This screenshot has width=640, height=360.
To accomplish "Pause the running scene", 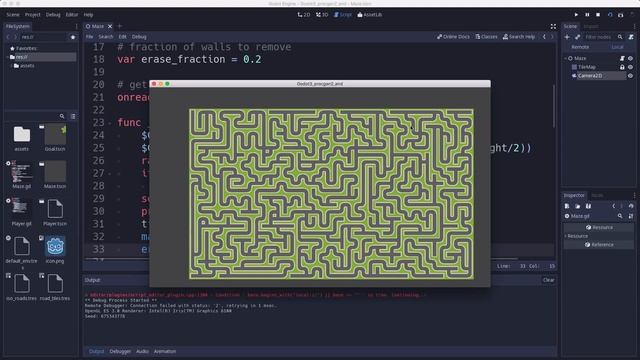I will tap(587, 15).
